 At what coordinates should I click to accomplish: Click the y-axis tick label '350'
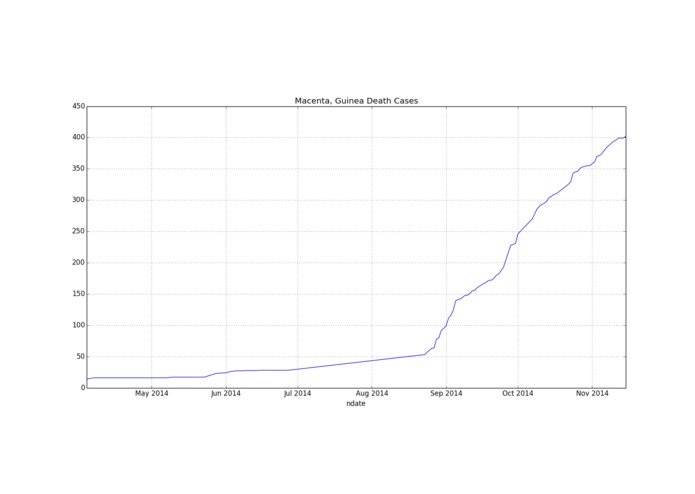click(x=78, y=169)
